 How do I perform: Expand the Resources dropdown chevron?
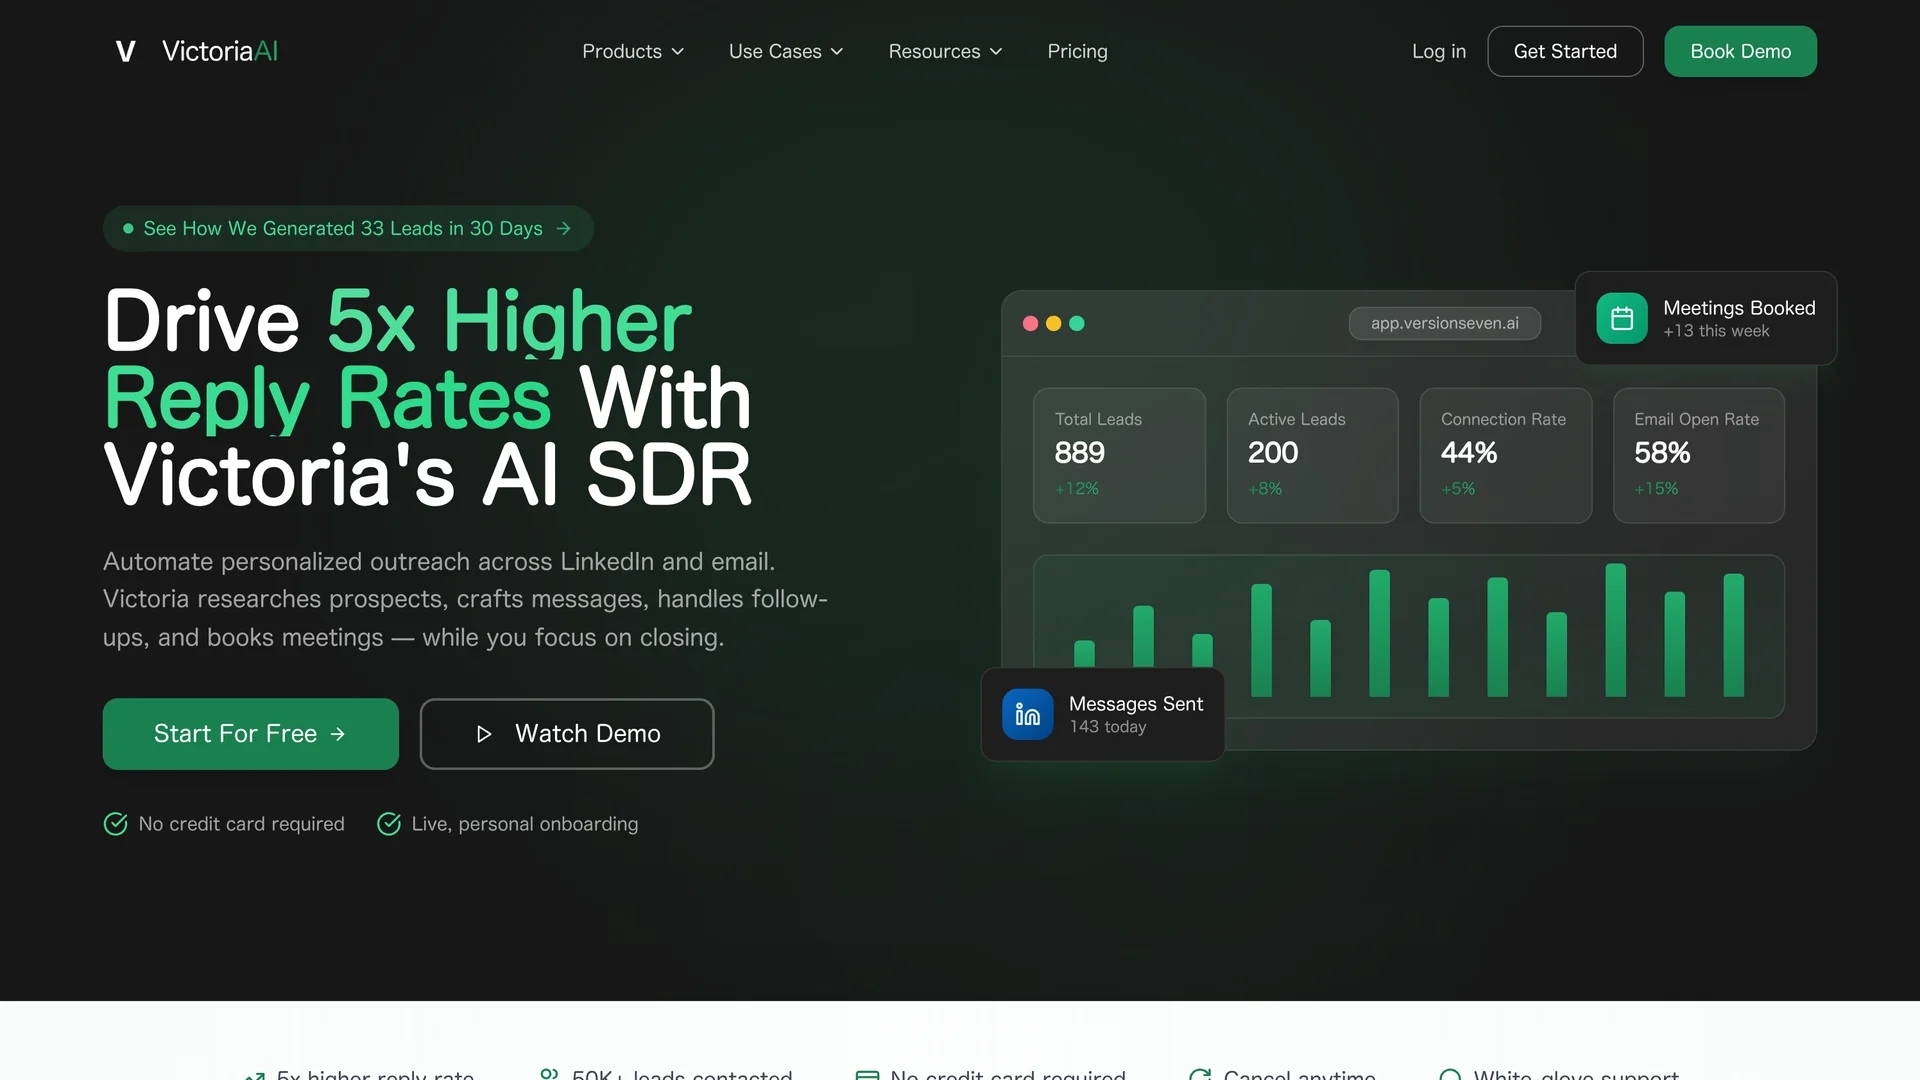996,51
